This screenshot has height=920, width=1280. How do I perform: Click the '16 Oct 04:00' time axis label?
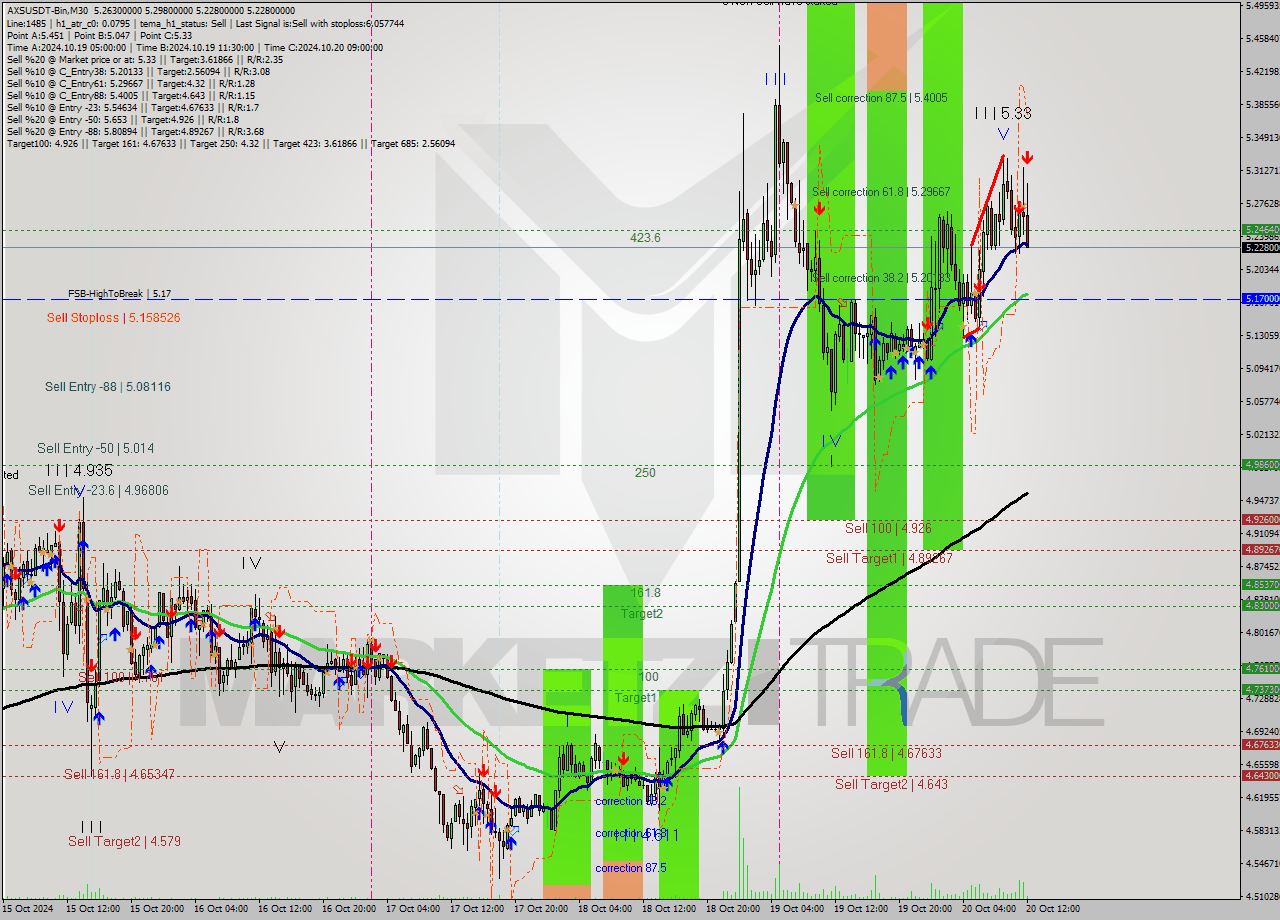pyautogui.click(x=221, y=909)
